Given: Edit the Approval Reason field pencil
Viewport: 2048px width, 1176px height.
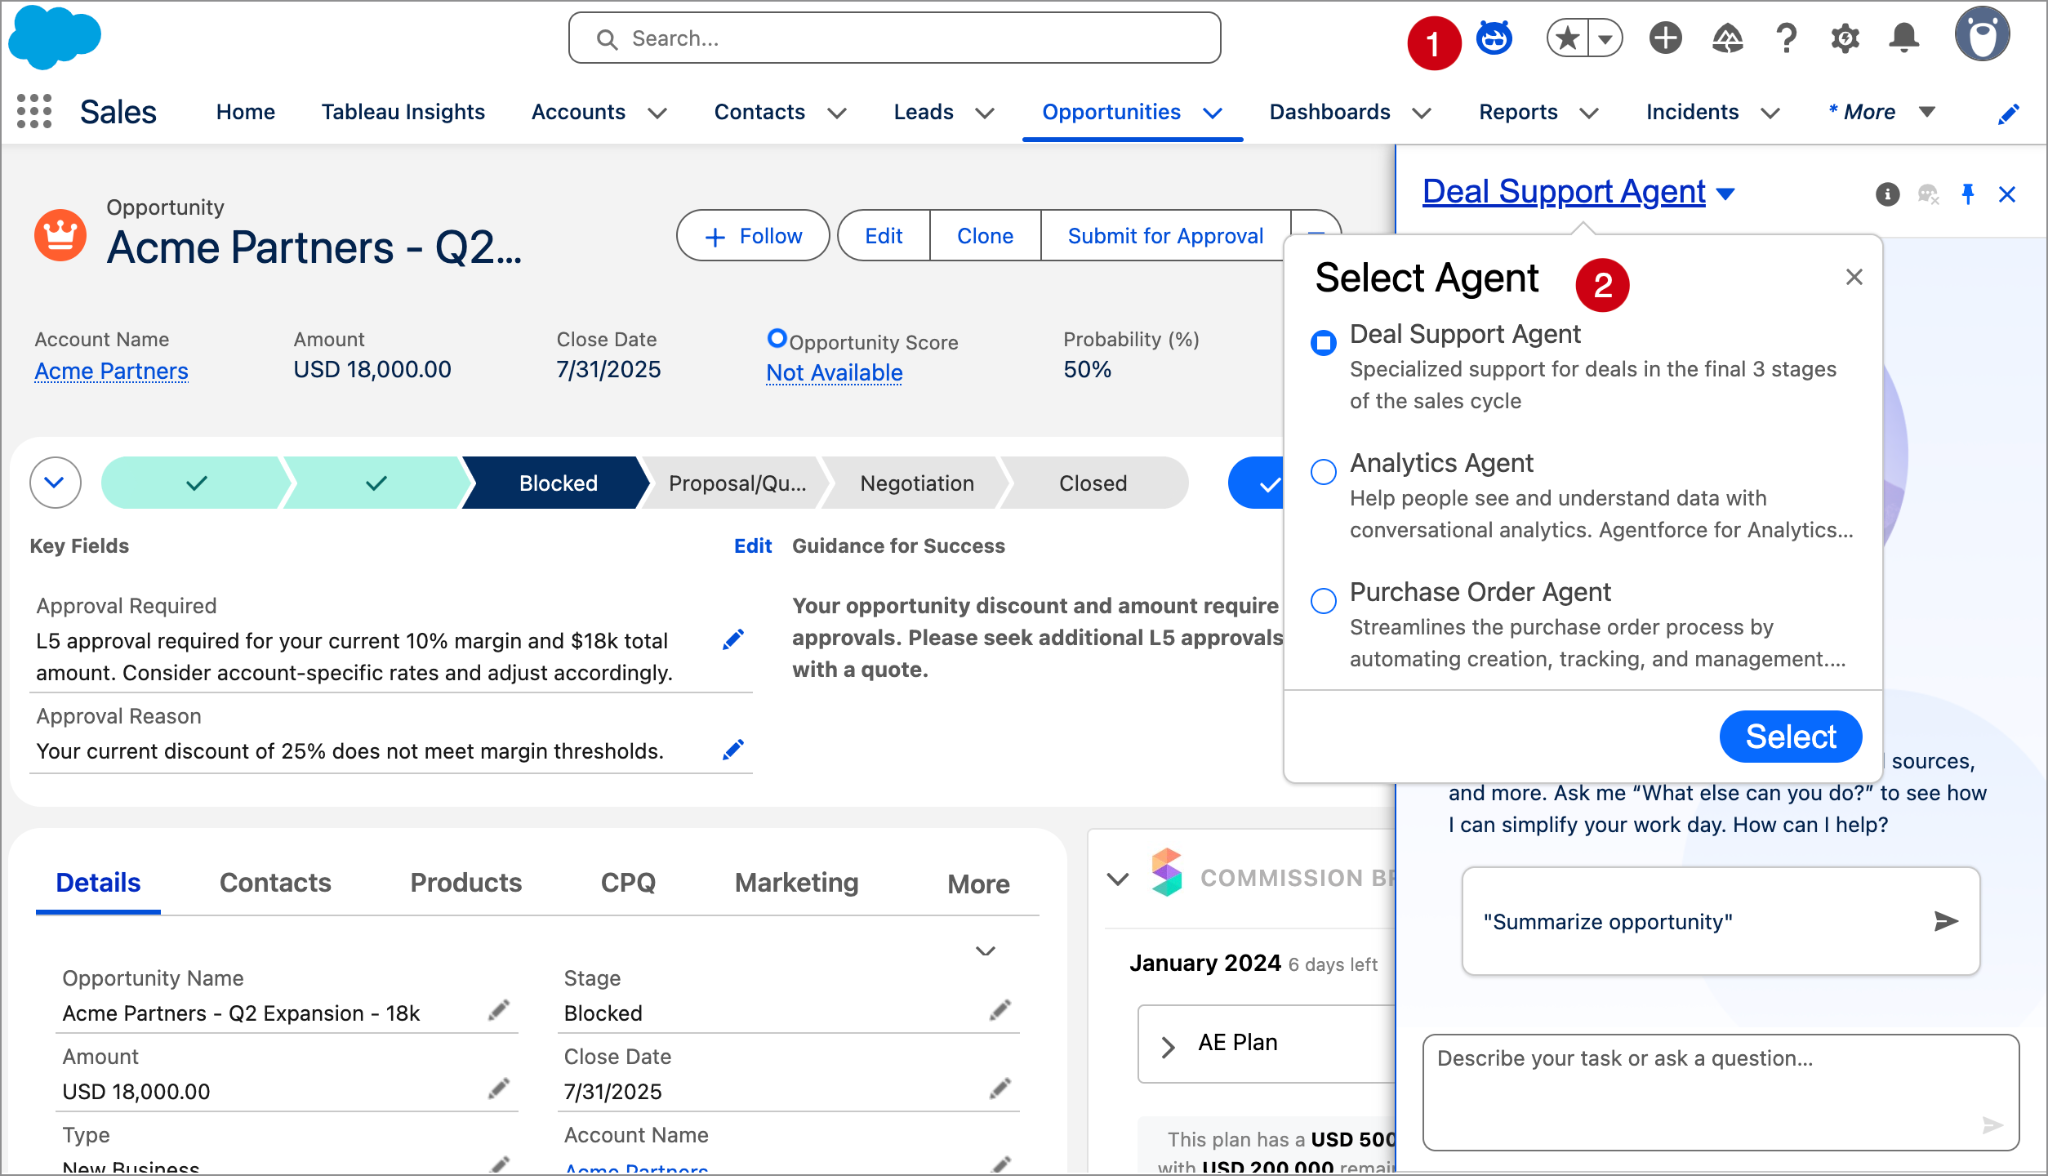Looking at the screenshot, I should (x=733, y=750).
